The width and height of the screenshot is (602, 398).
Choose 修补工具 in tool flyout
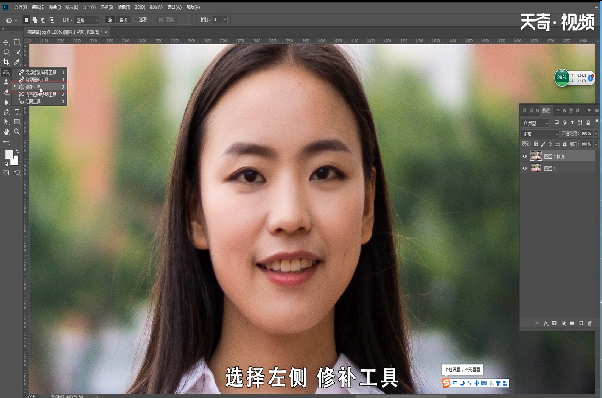coord(40,87)
